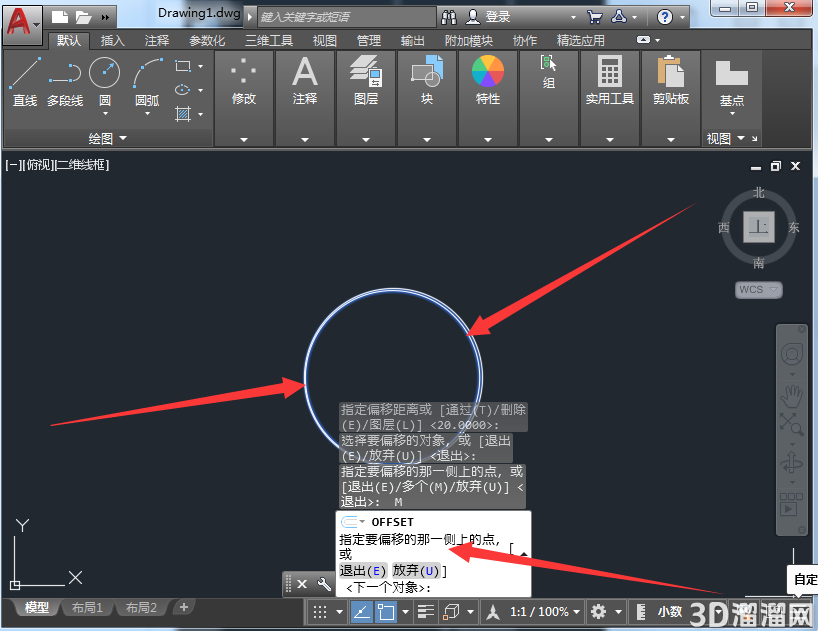818x631 pixels.
Task: Select the pan hand tool in navigation bar
Action: (x=791, y=396)
